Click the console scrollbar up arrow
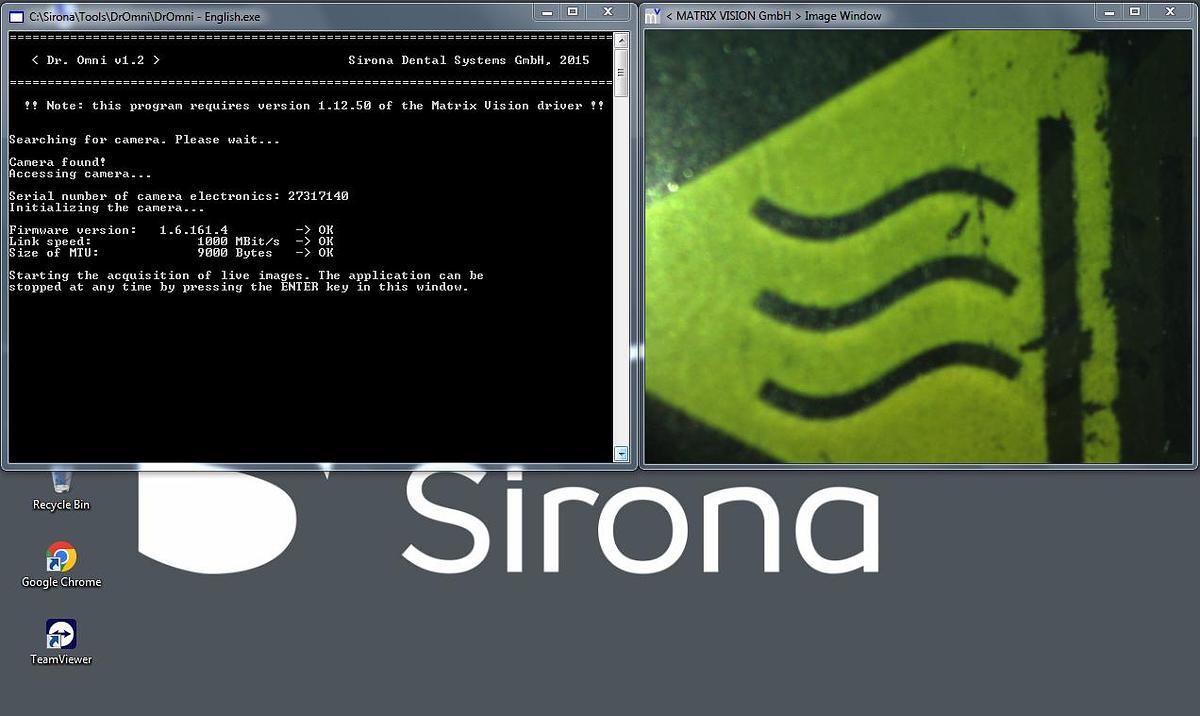 coord(622,38)
